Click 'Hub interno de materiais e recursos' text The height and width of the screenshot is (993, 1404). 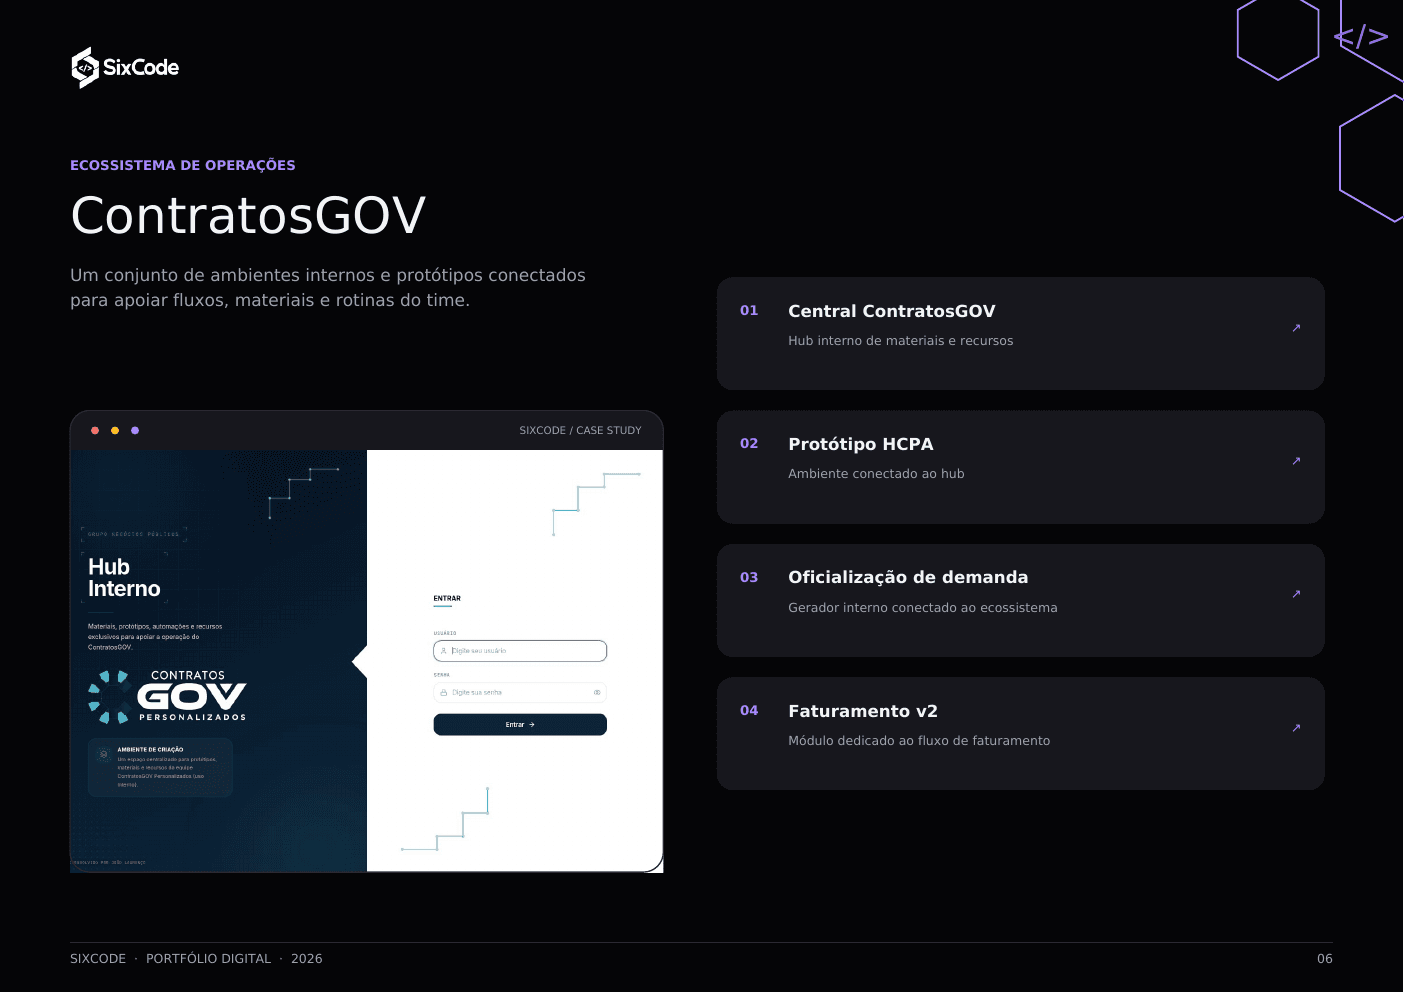[901, 341]
